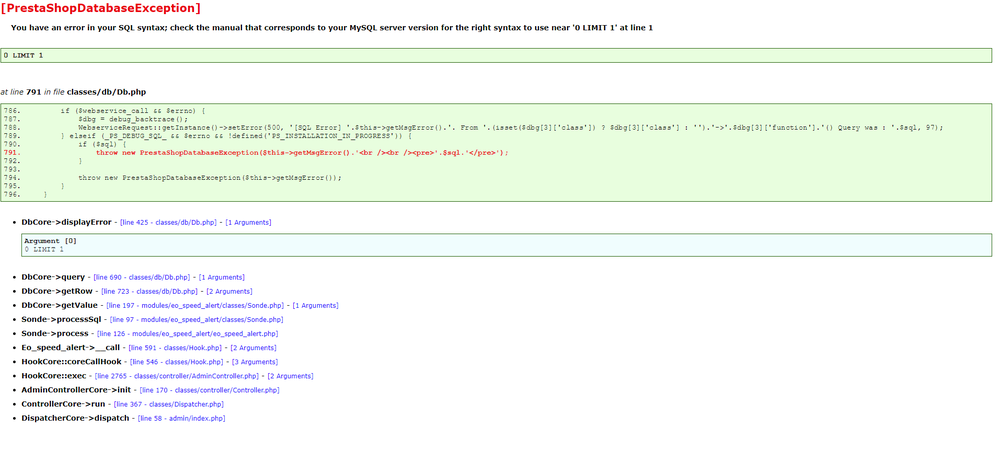Click the SQL syntax error message
This screenshot has height=451, width=1000.
pos(332,28)
